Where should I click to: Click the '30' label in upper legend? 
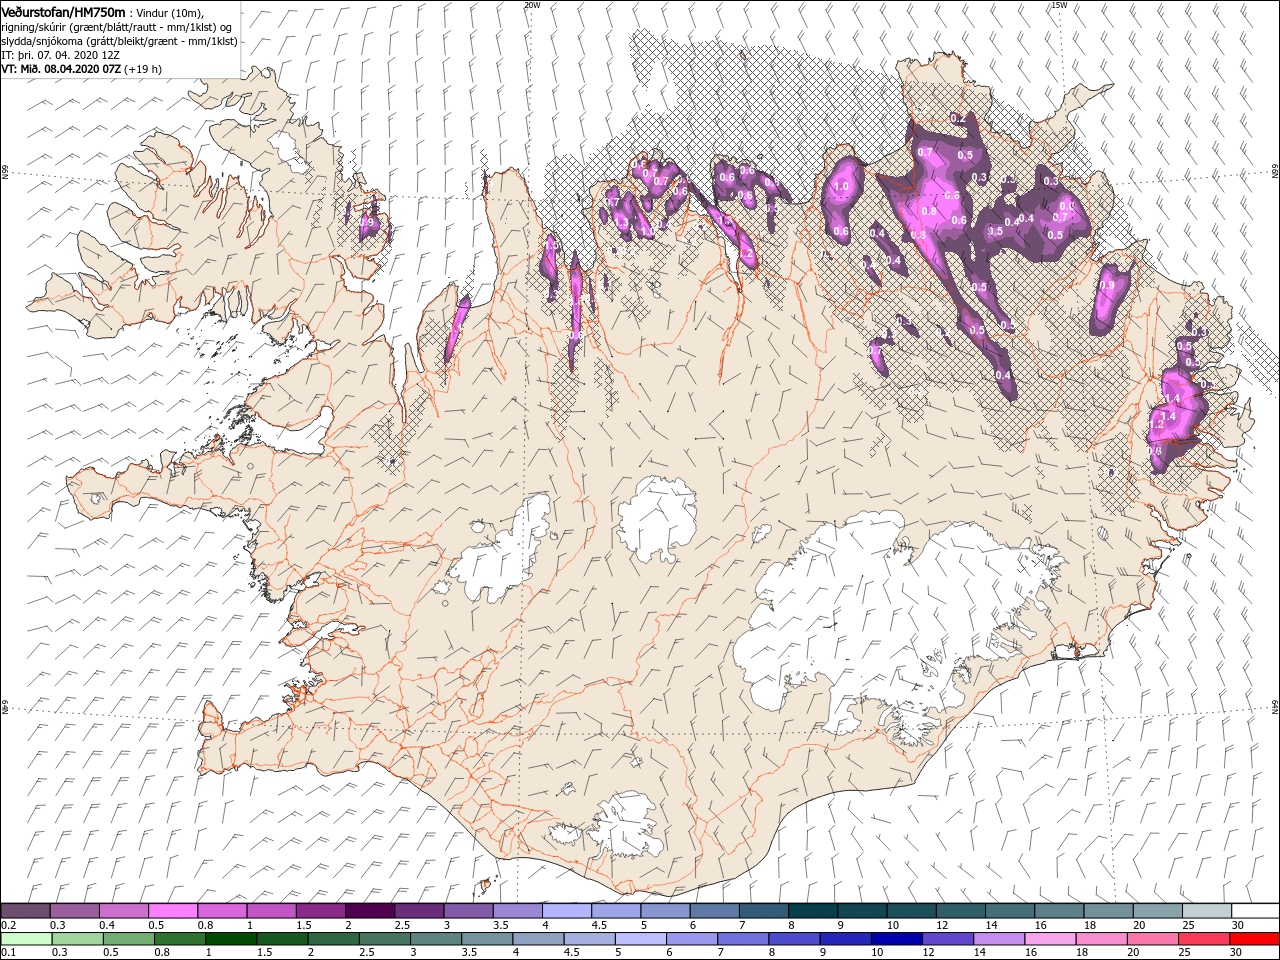[x=1237, y=925]
